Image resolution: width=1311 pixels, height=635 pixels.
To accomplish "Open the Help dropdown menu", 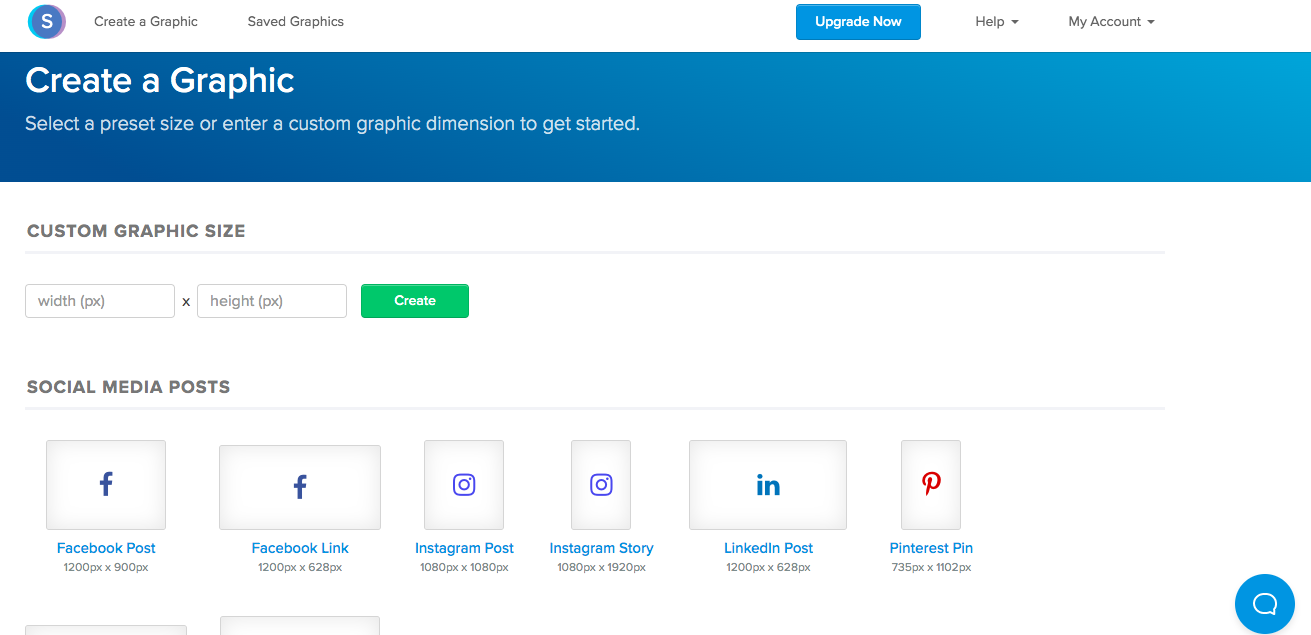I will click(x=996, y=21).
